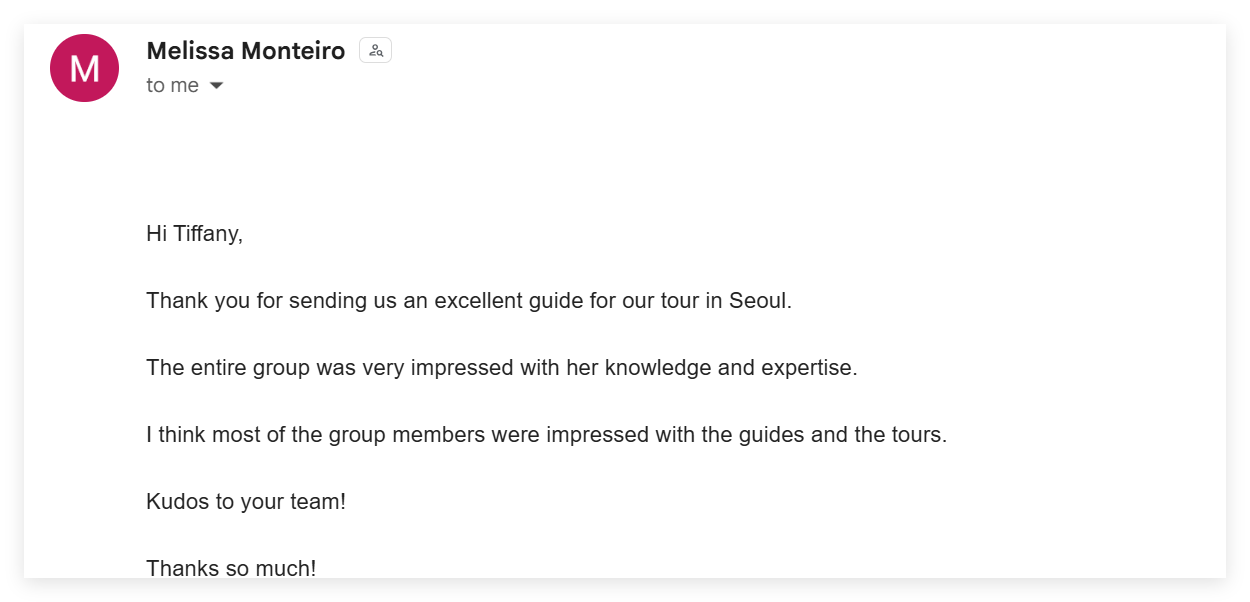Click the sender name Melissa Monteiro
This screenshot has width=1250, height=602.
245,51
